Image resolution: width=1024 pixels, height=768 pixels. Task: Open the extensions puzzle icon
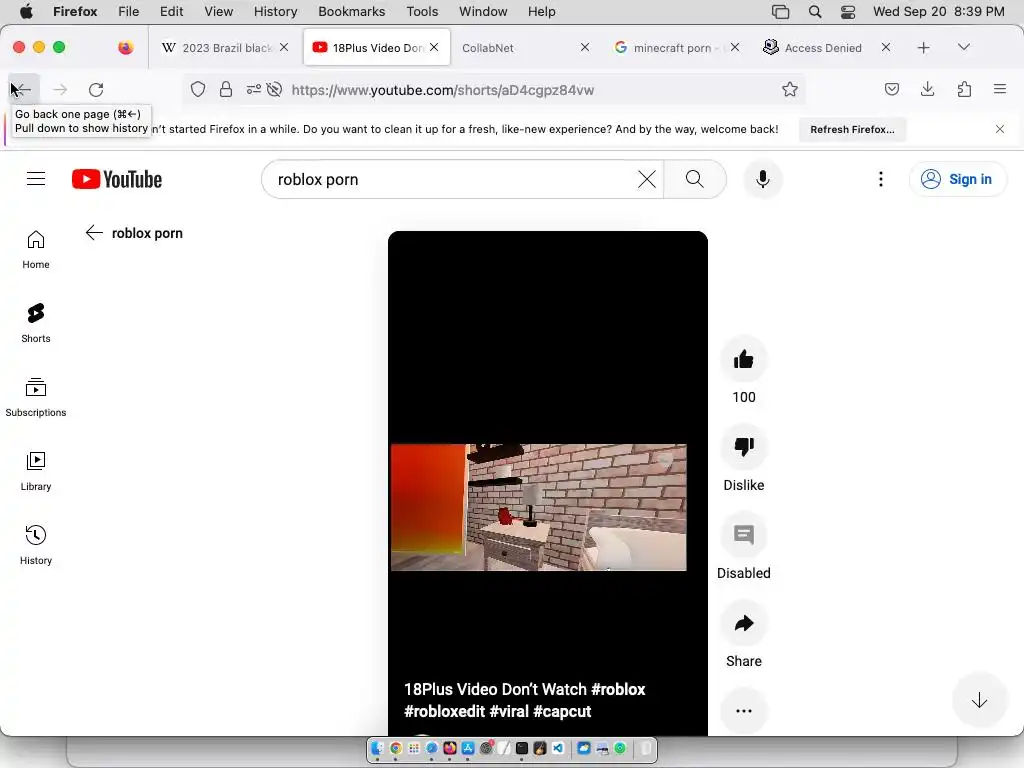click(964, 89)
